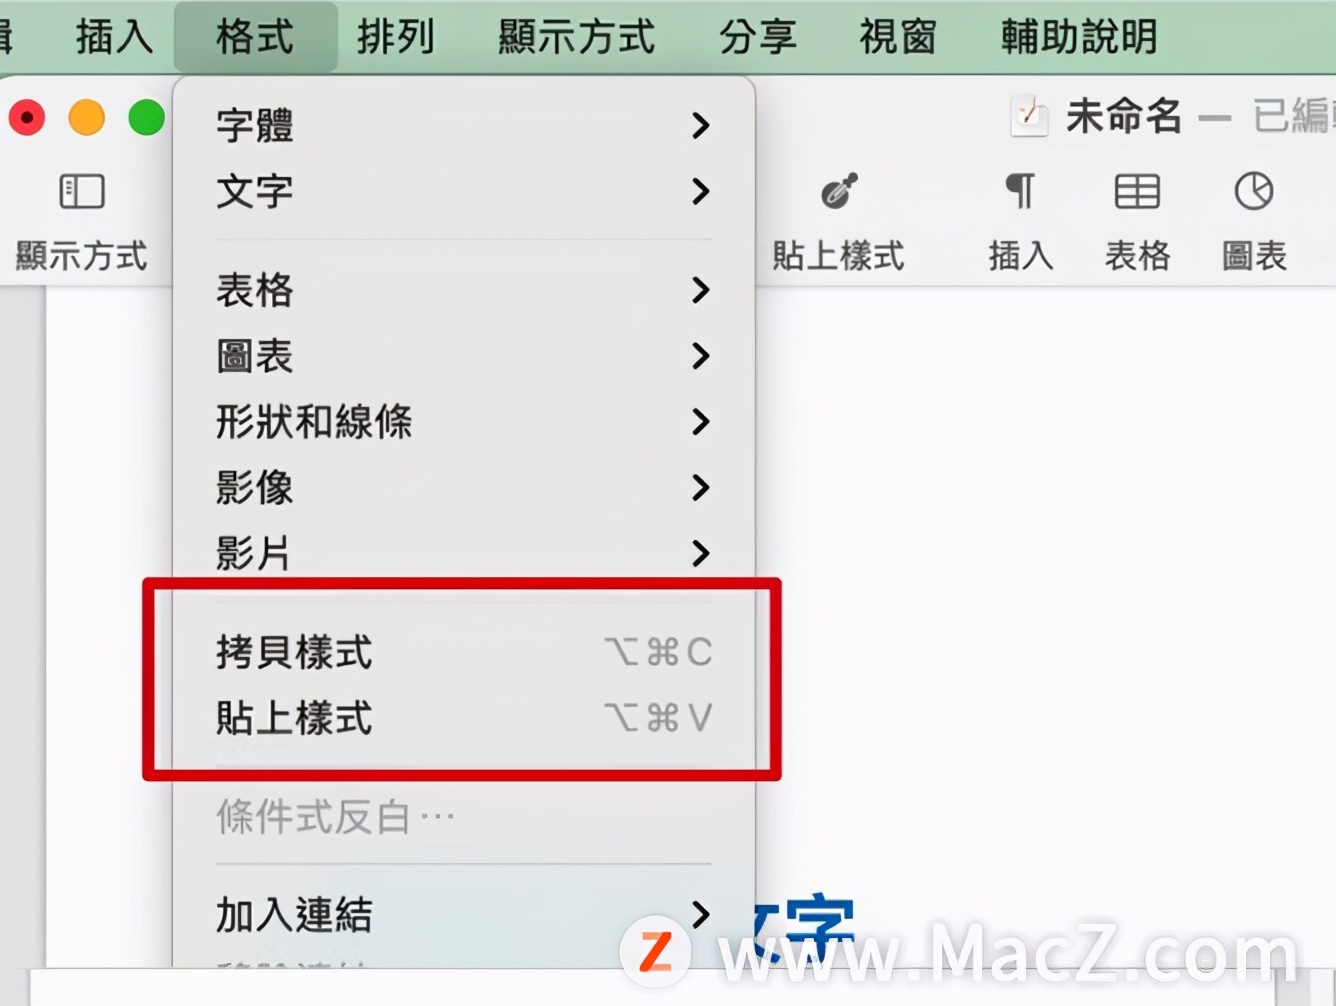Expand the 形狀和線條 submenu
The height and width of the screenshot is (1006, 1336).
point(463,422)
